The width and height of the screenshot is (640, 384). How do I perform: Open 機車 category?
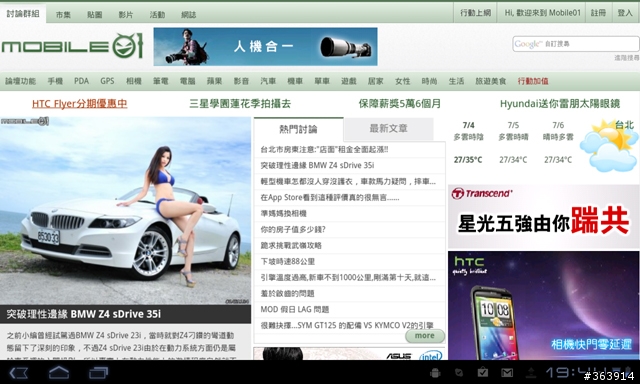pyautogui.click(x=295, y=81)
